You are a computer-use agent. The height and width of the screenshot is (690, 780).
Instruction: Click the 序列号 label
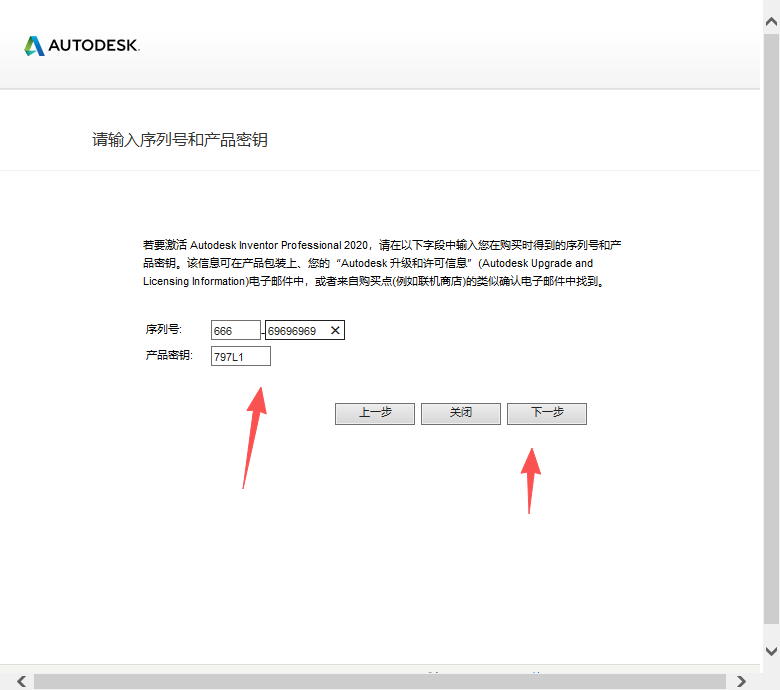click(x=164, y=329)
